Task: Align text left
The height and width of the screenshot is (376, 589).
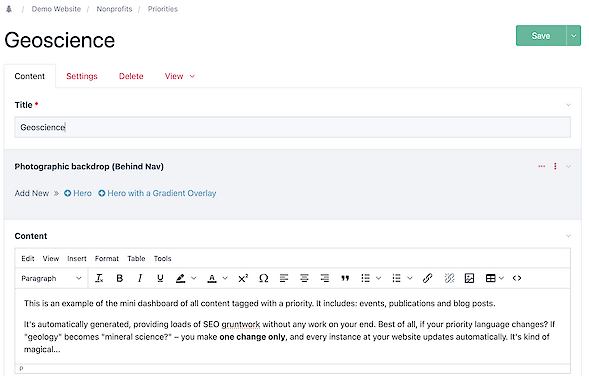Action: point(284,278)
